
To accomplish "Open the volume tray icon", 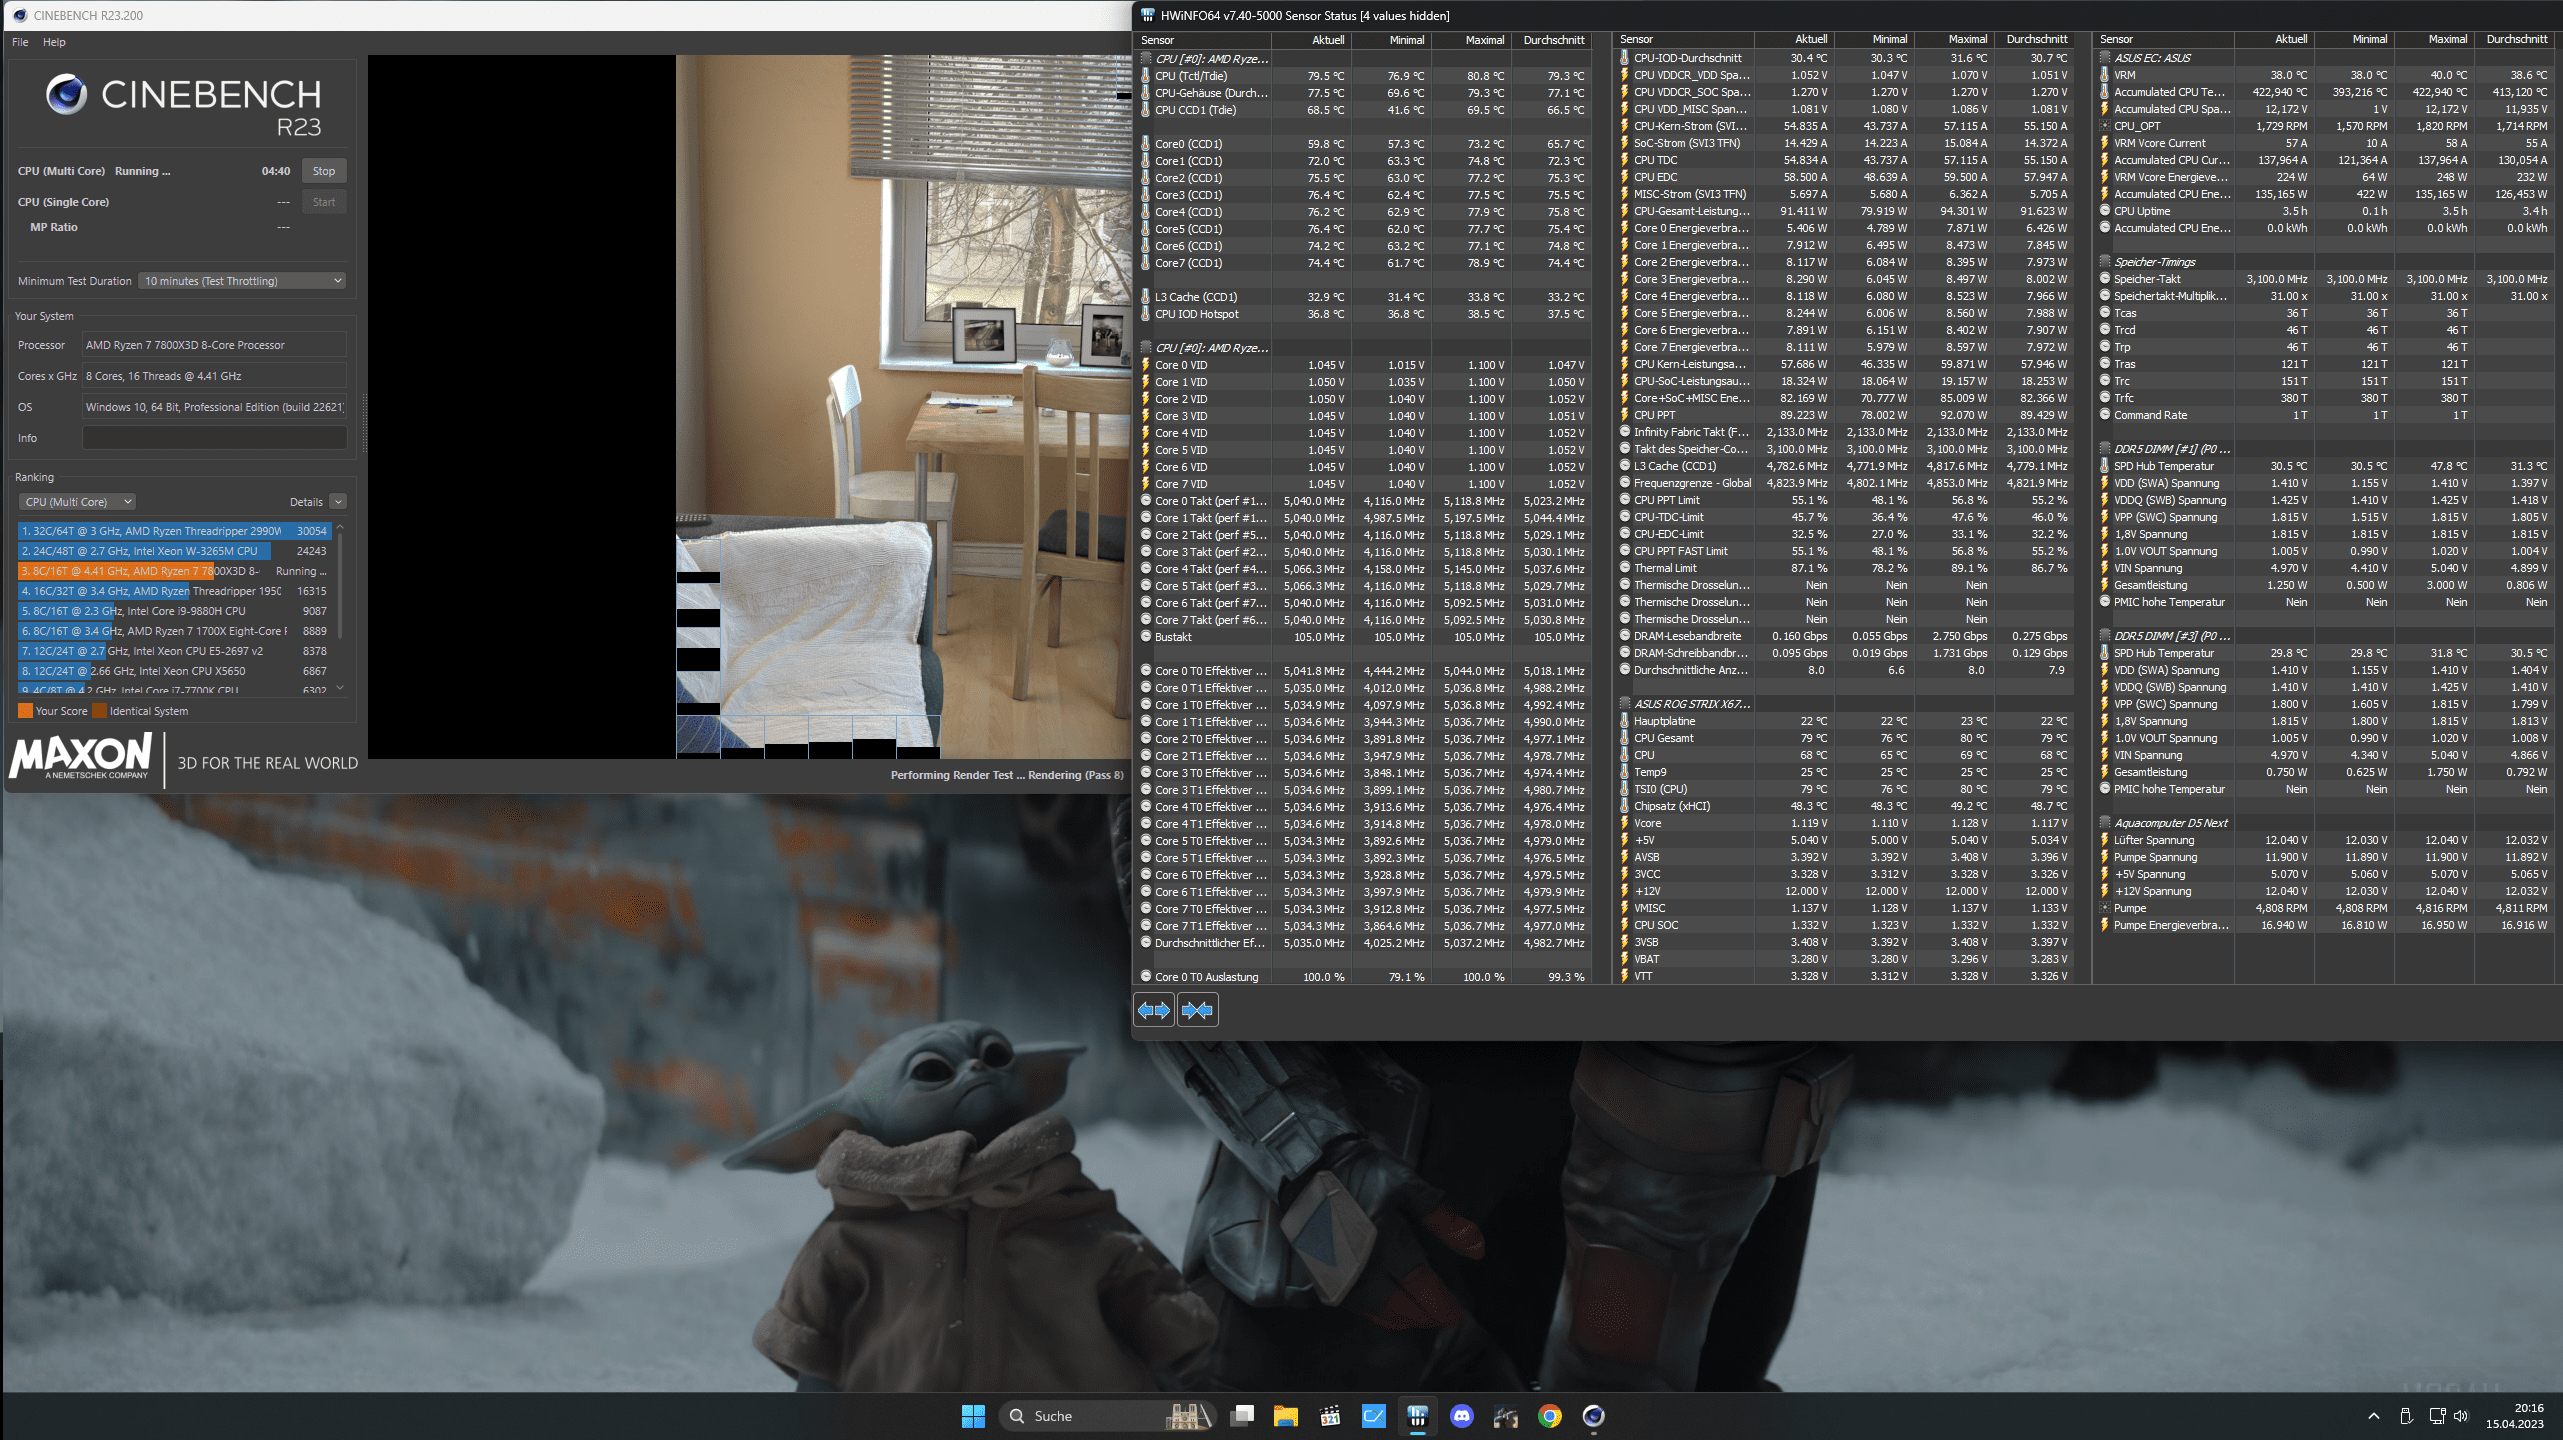I will click(x=2461, y=1416).
